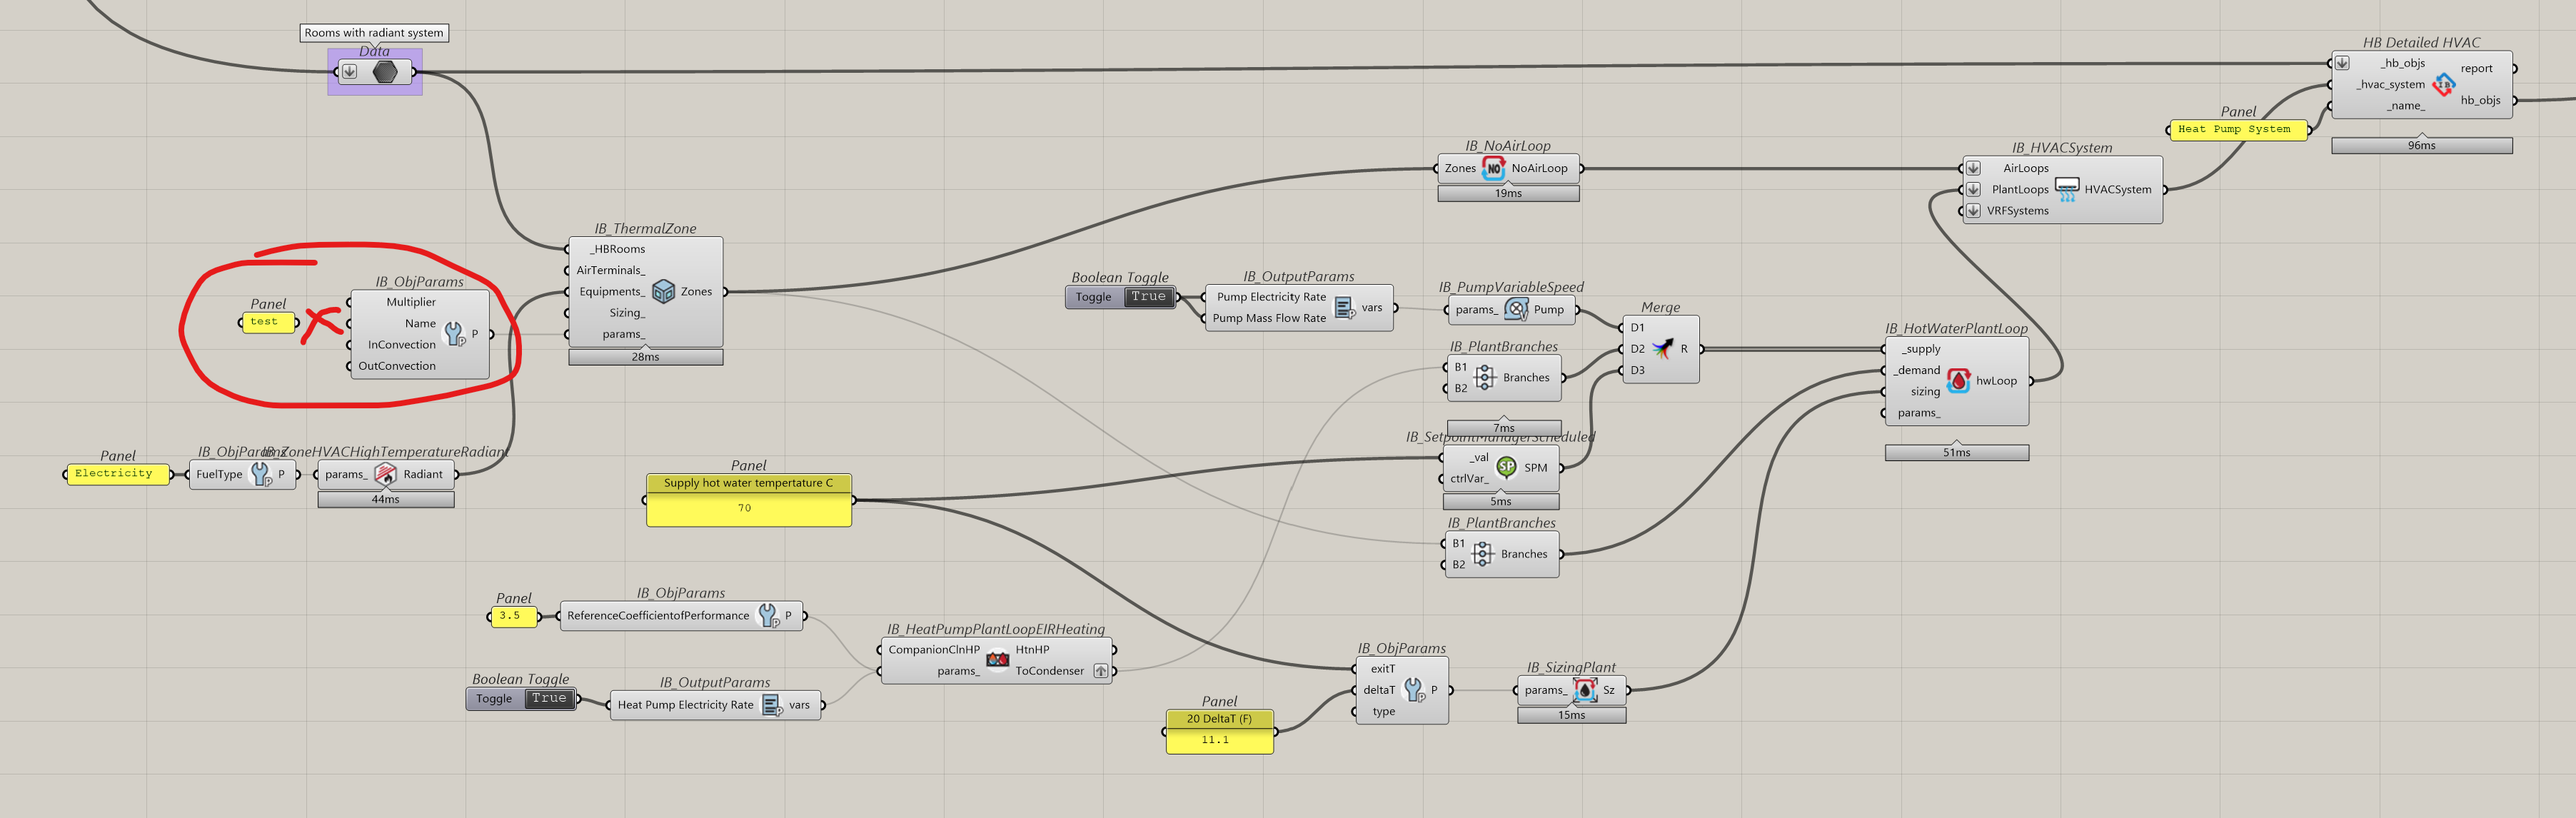This screenshot has height=818, width=2576.
Task: Select the 20 DeltaT (F) panel
Action: click(x=1219, y=731)
